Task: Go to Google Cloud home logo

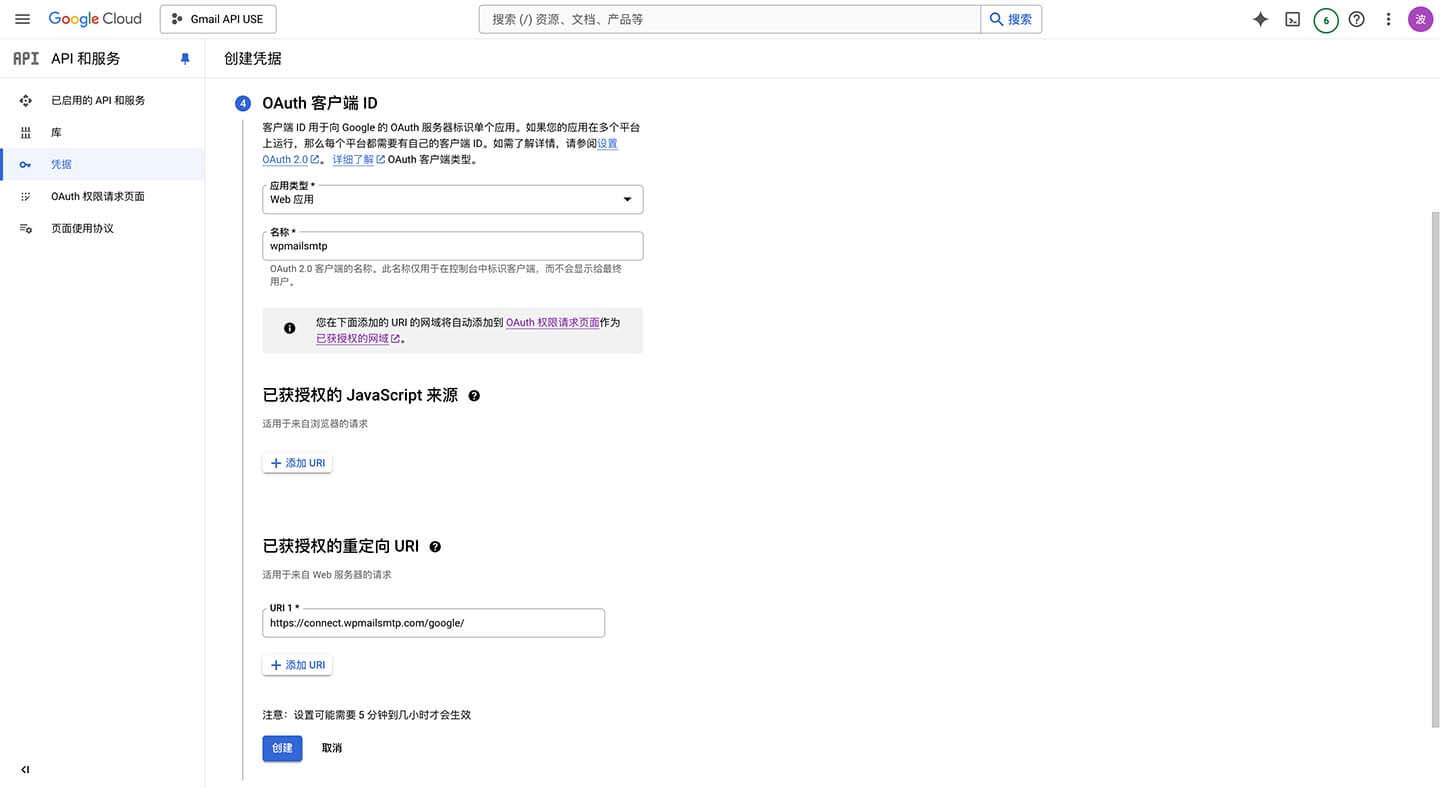Action: point(95,19)
